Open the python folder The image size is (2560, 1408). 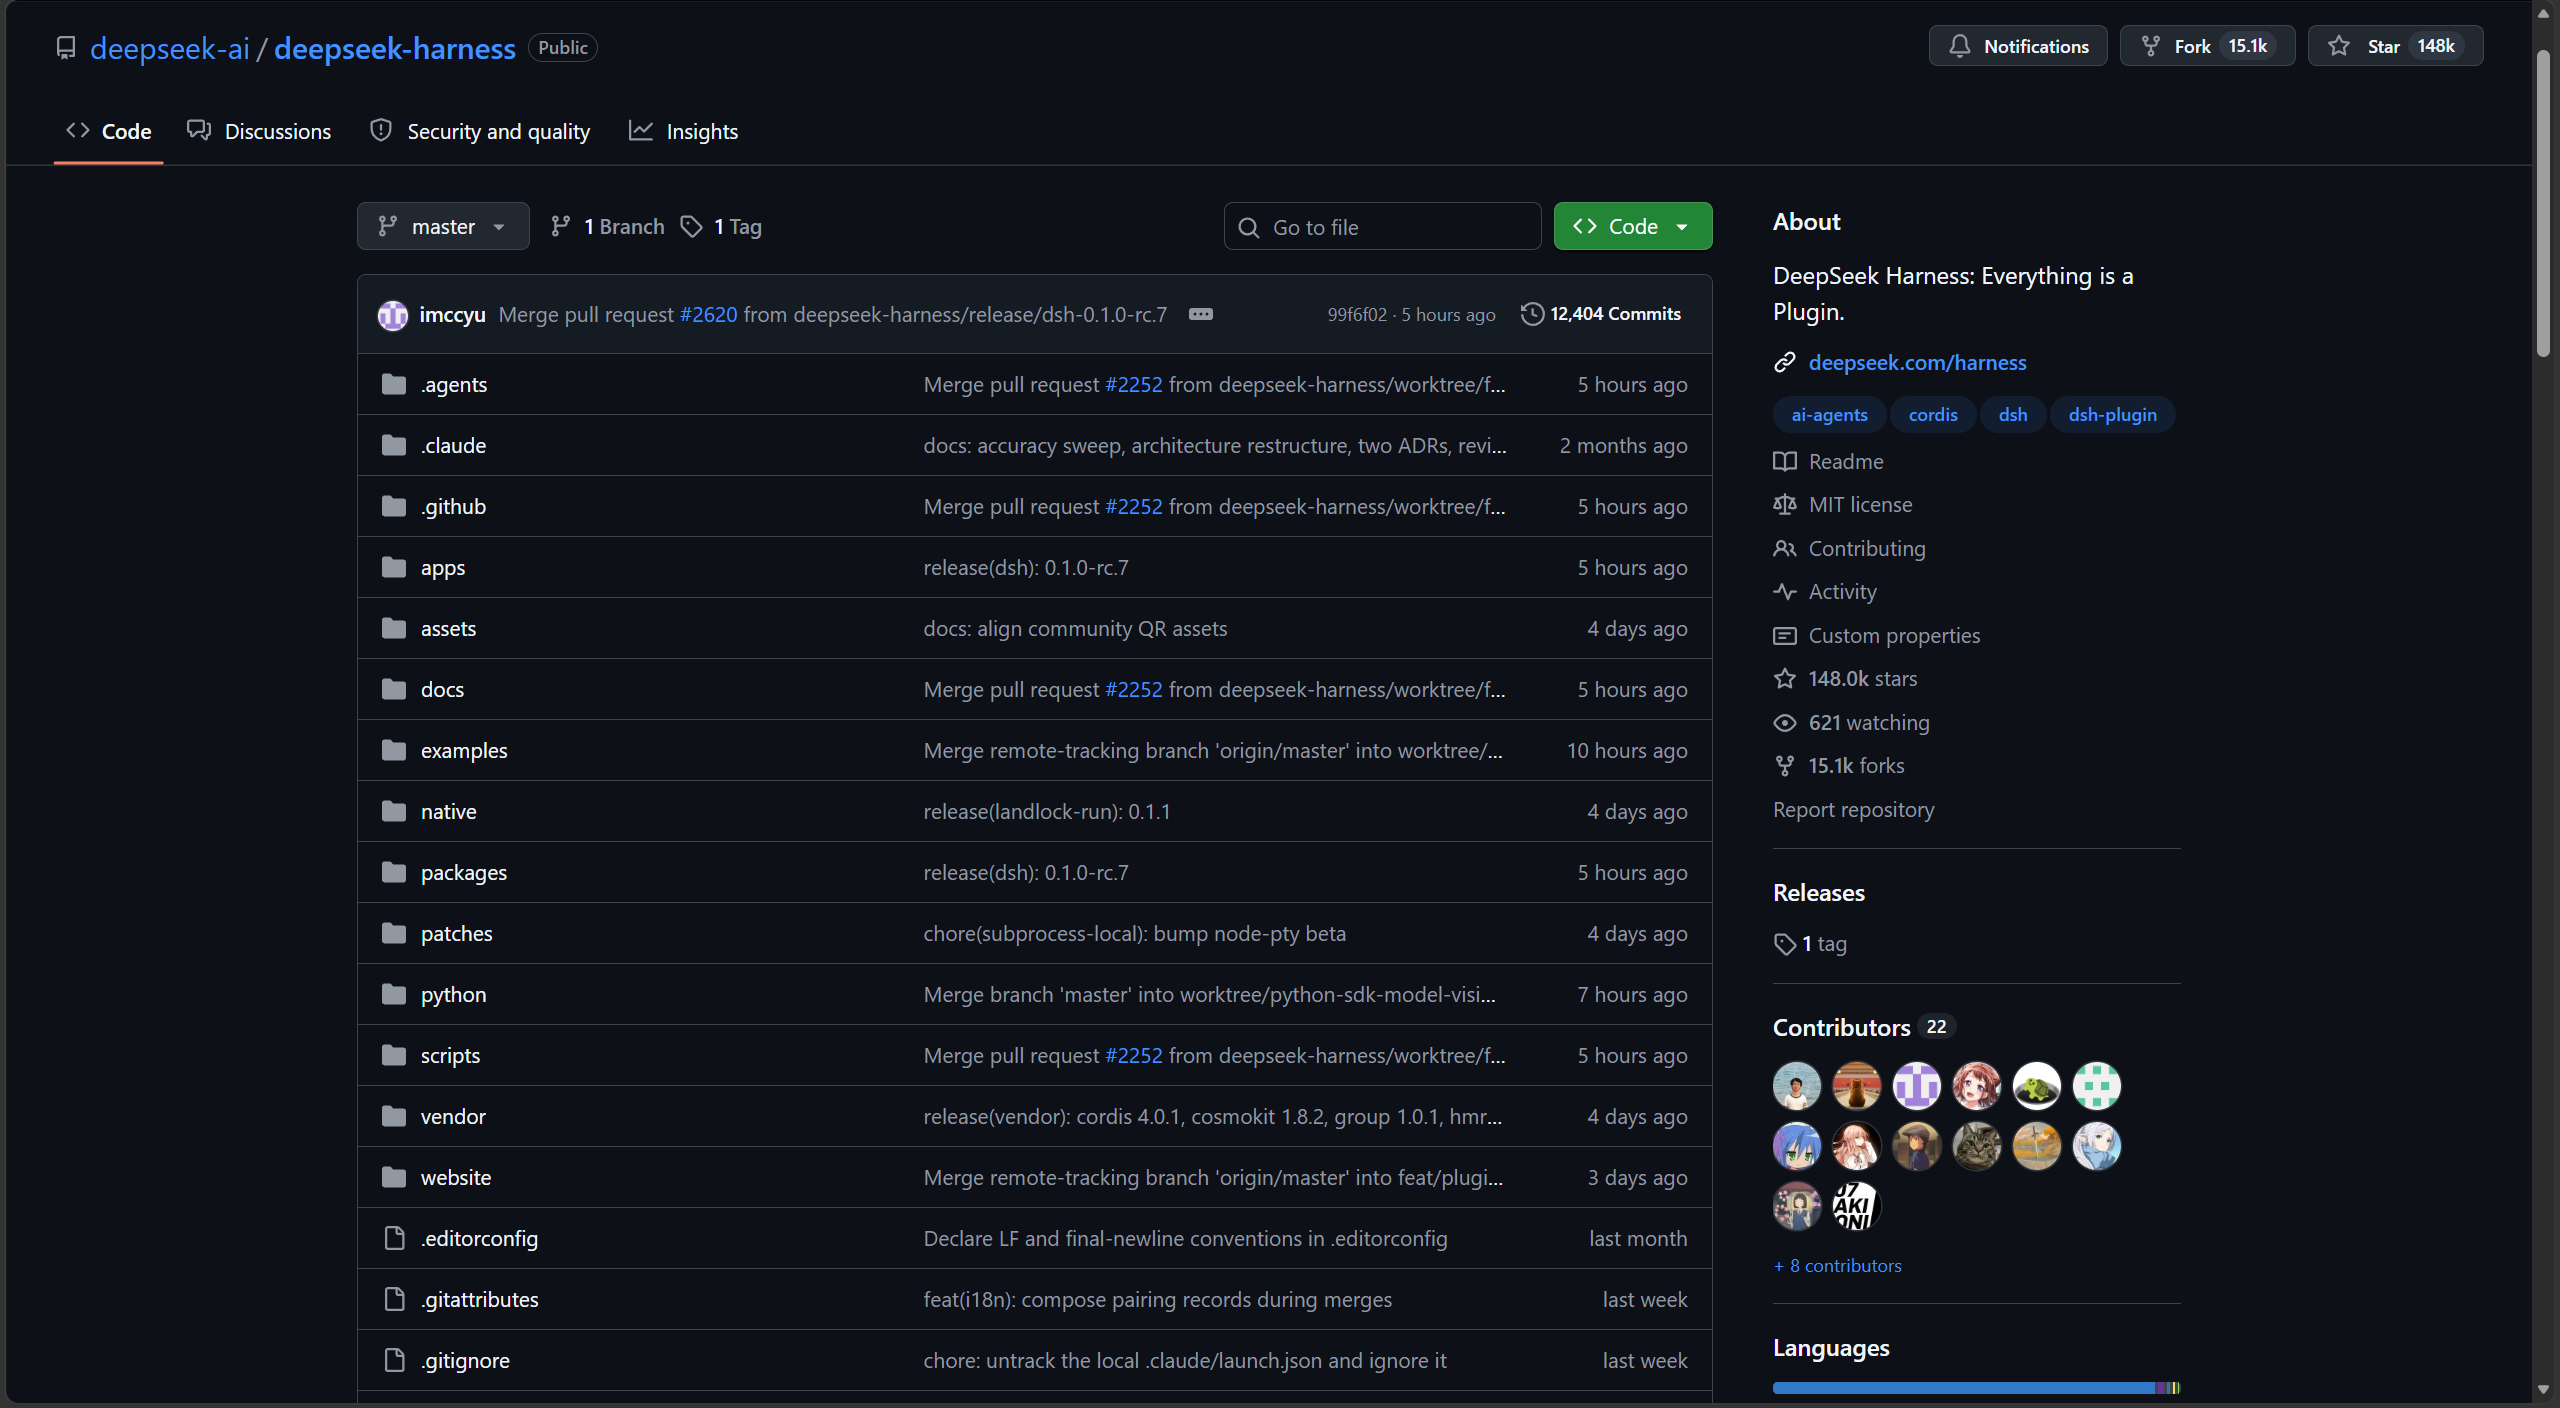click(x=454, y=995)
